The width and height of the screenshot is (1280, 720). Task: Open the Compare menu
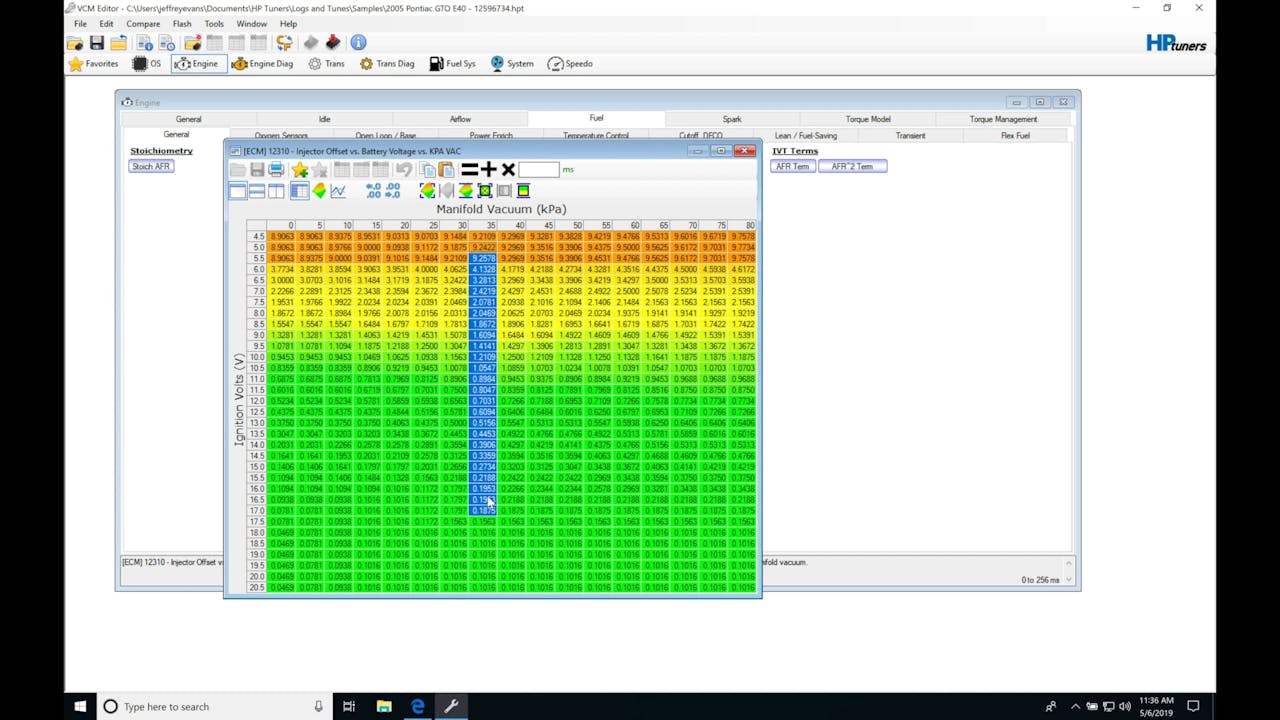143,24
